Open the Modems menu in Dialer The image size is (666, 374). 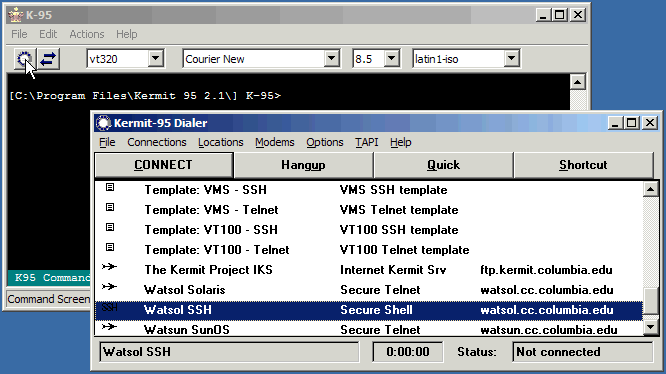click(274, 142)
